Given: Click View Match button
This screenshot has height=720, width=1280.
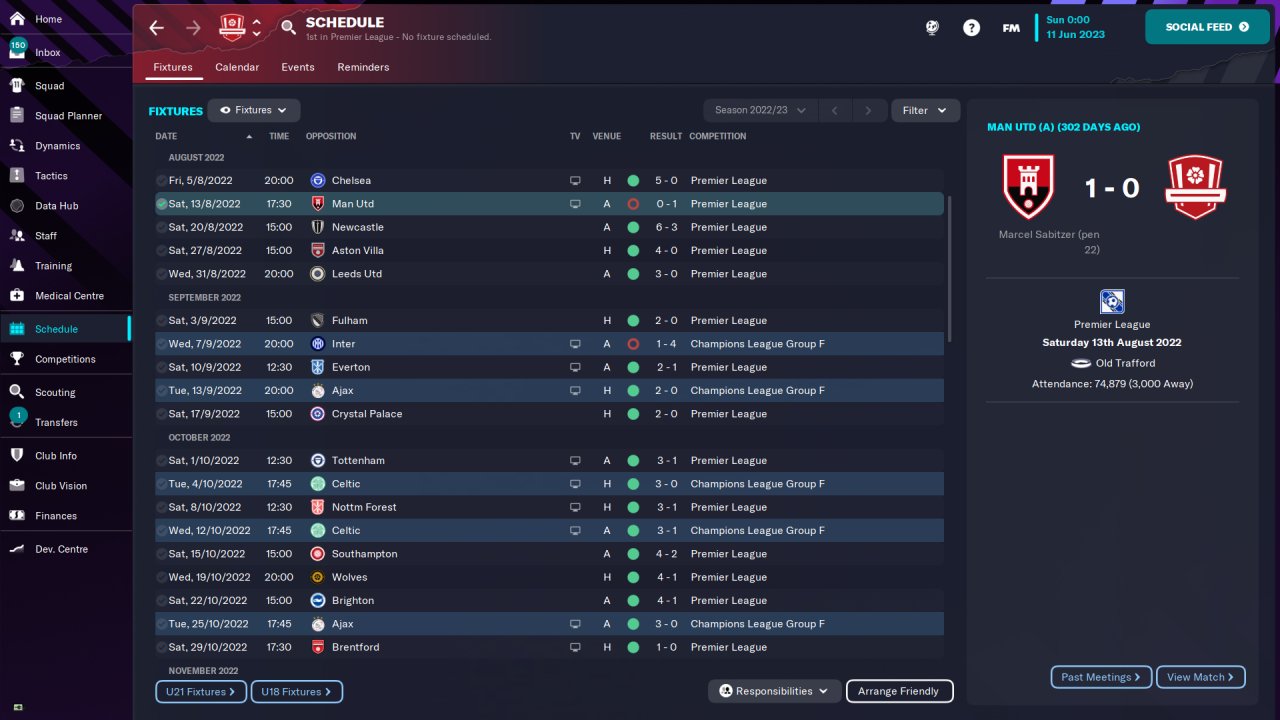Looking at the screenshot, I should [x=1201, y=677].
